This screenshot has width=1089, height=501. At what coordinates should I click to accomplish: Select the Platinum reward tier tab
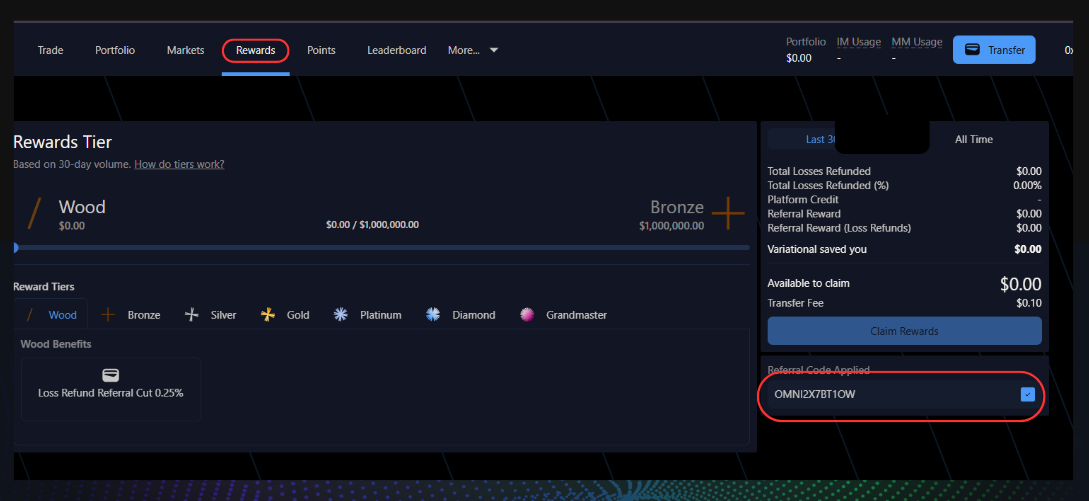[367, 315]
